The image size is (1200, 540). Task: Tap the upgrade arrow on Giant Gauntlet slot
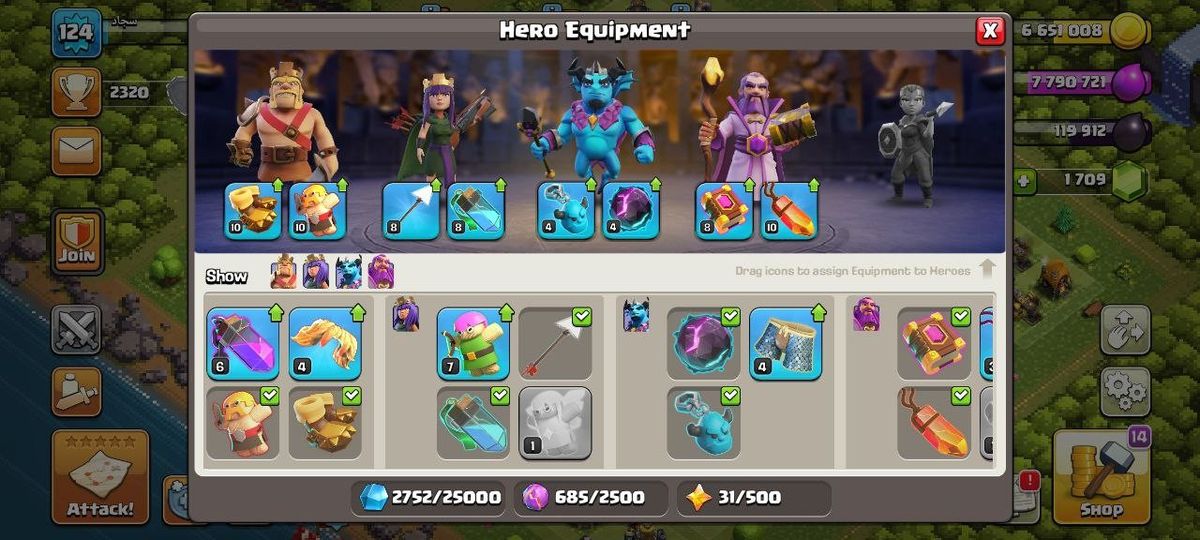coord(278,185)
